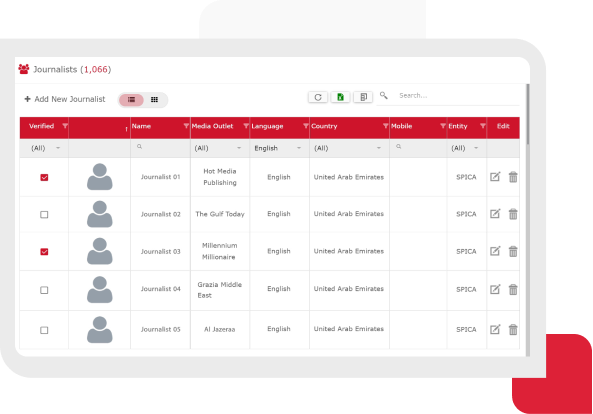Open the column chooser icon

[363, 97]
